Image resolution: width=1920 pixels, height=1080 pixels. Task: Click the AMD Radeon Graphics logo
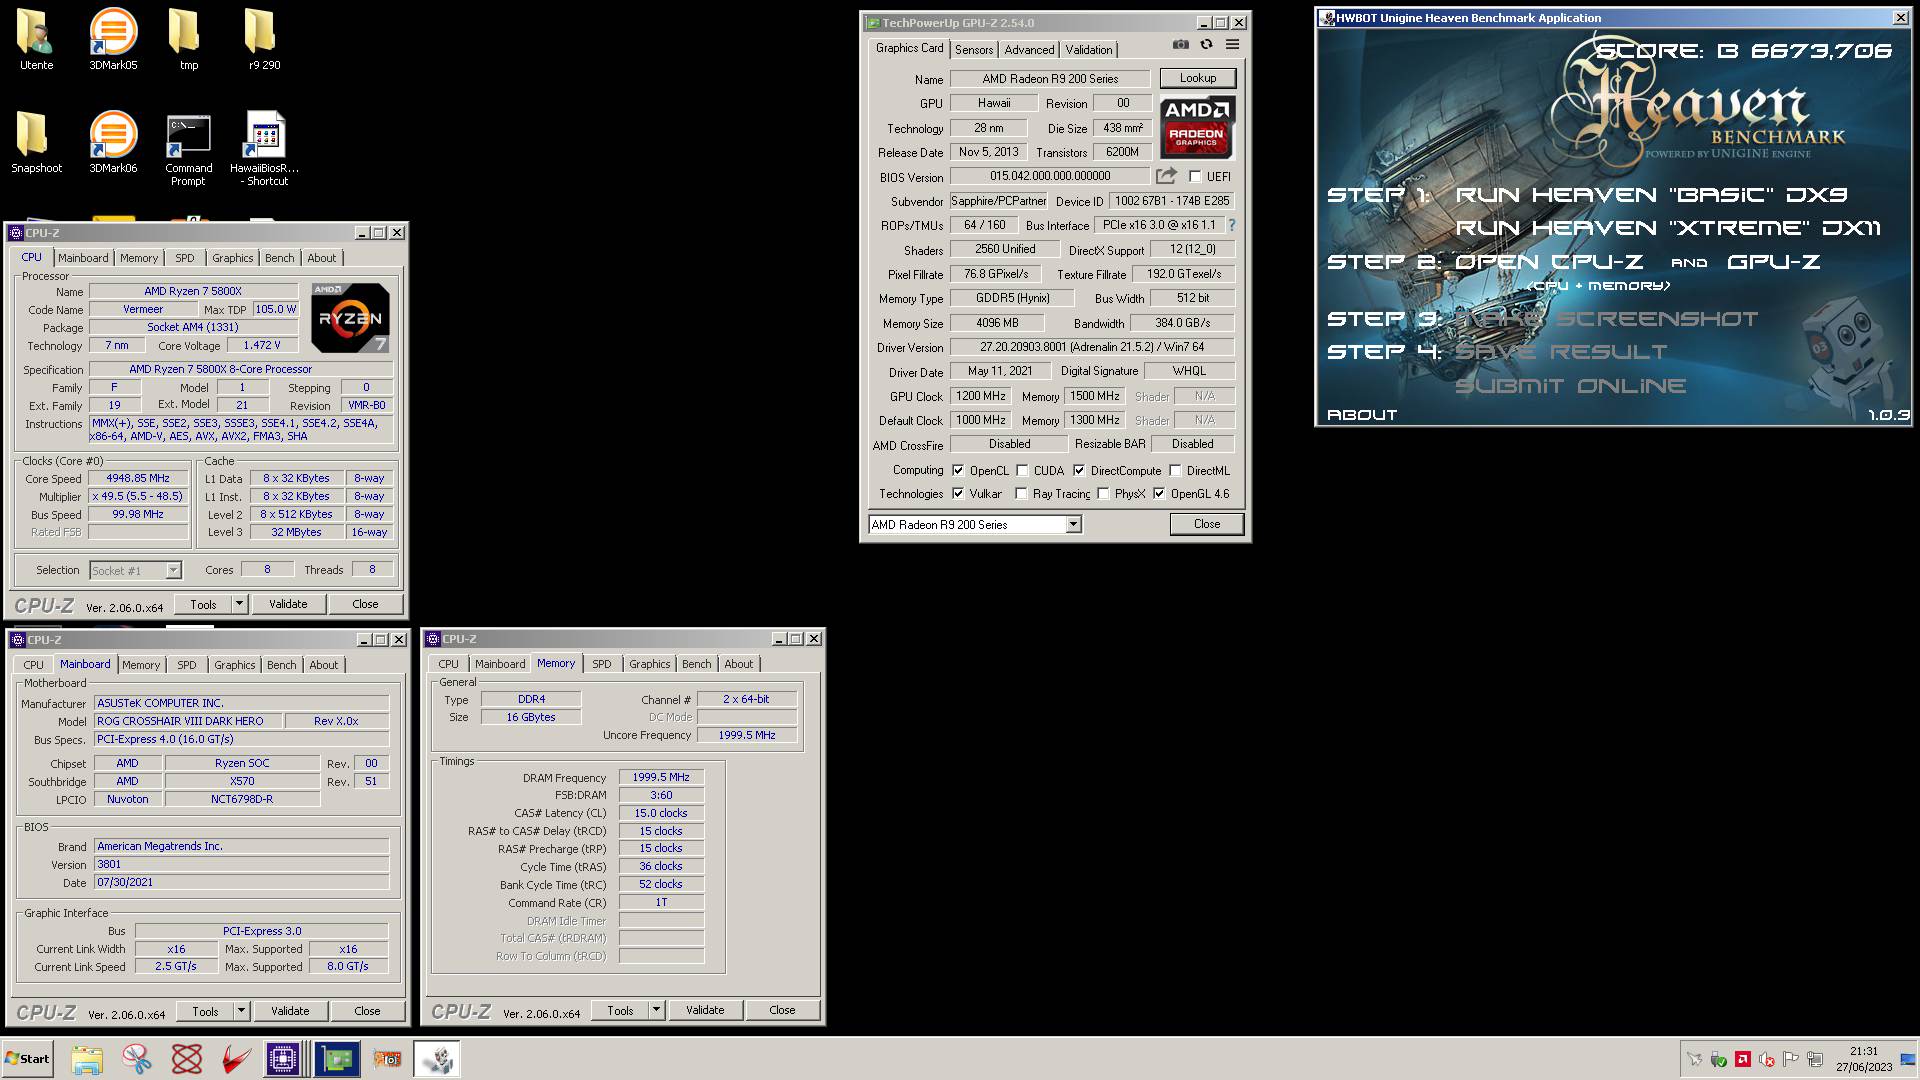coord(1197,127)
